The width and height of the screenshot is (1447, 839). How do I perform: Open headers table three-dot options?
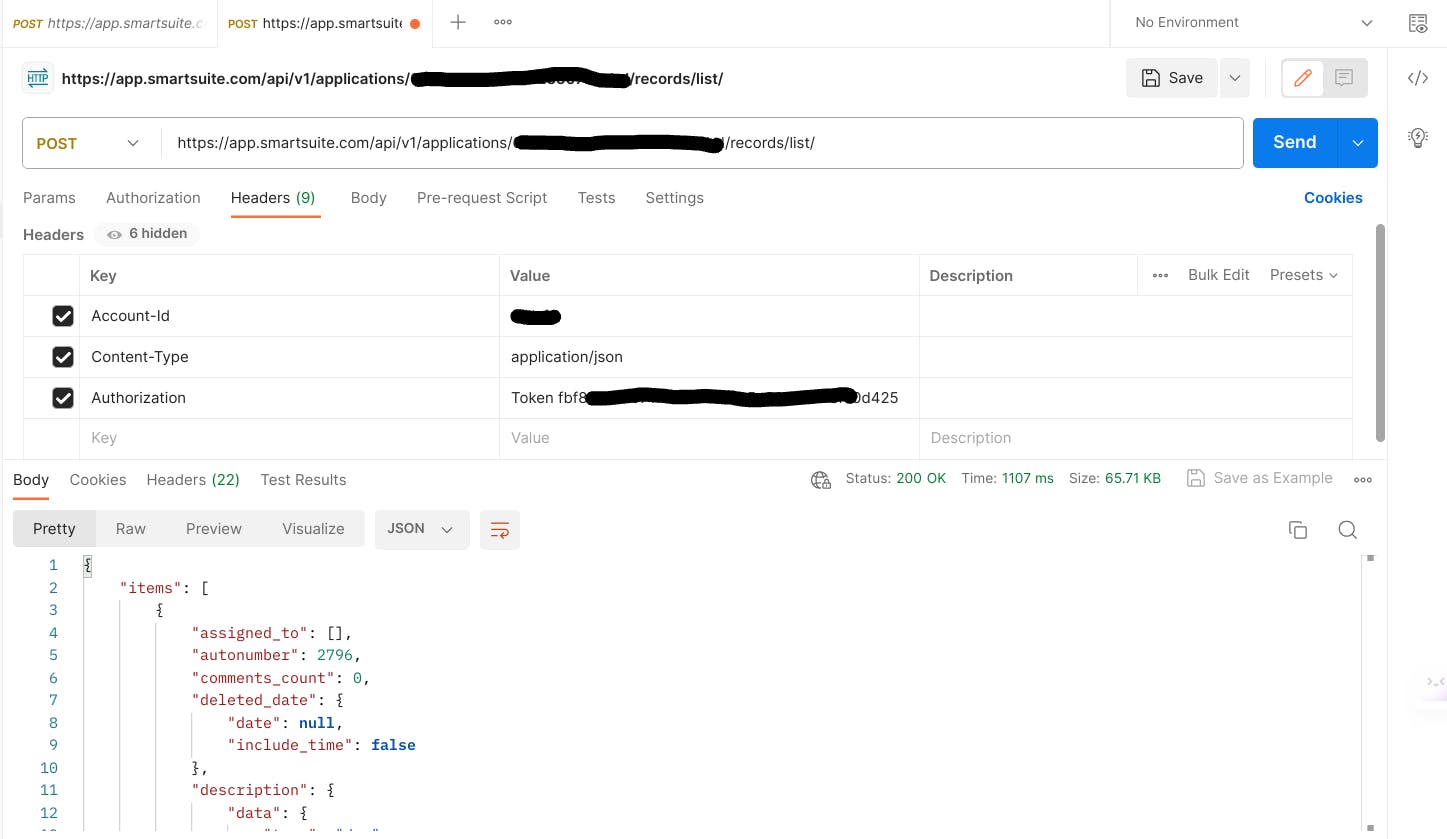[1160, 275]
